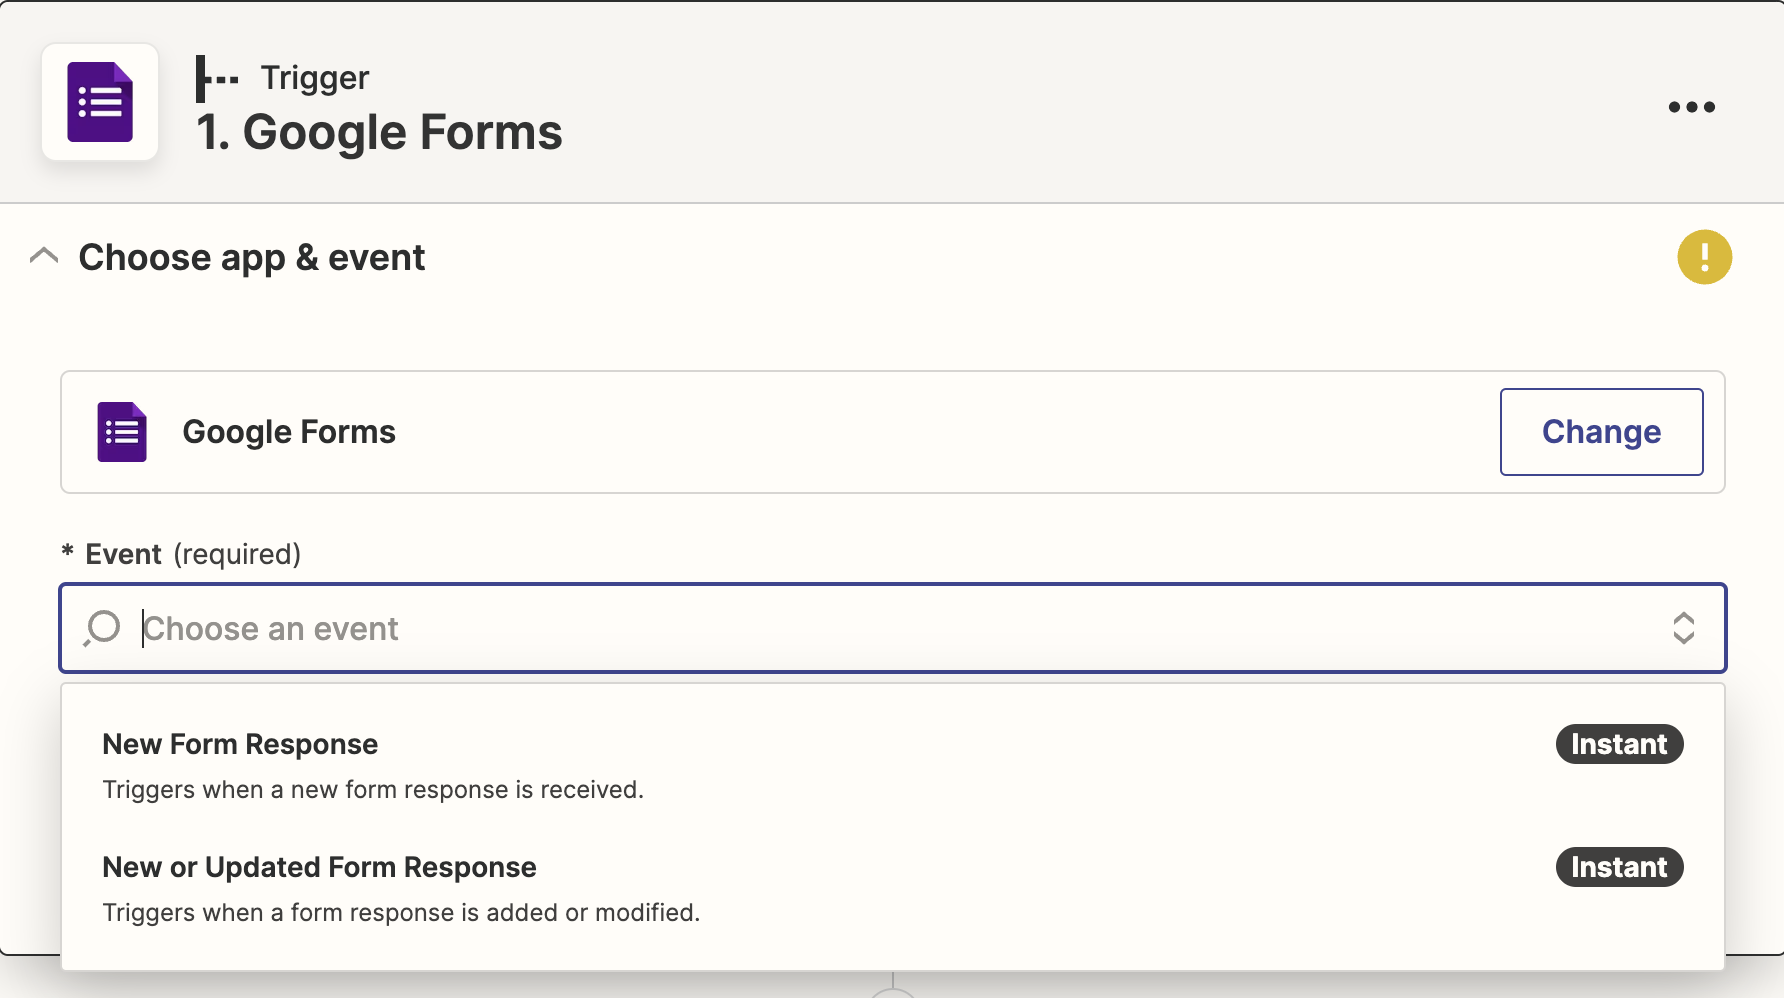Click the 1. Google Forms step title
The image size is (1784, 998).
point(380,131)
